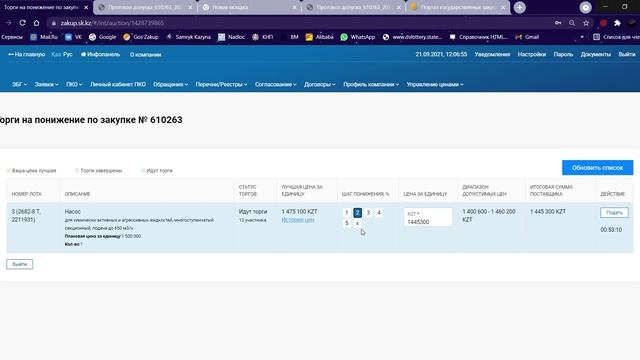The width and height of the screenshot is (640, 360).
Task: Expand the Согласование menu
Action: pyautogui.click(x=276, y=84)
